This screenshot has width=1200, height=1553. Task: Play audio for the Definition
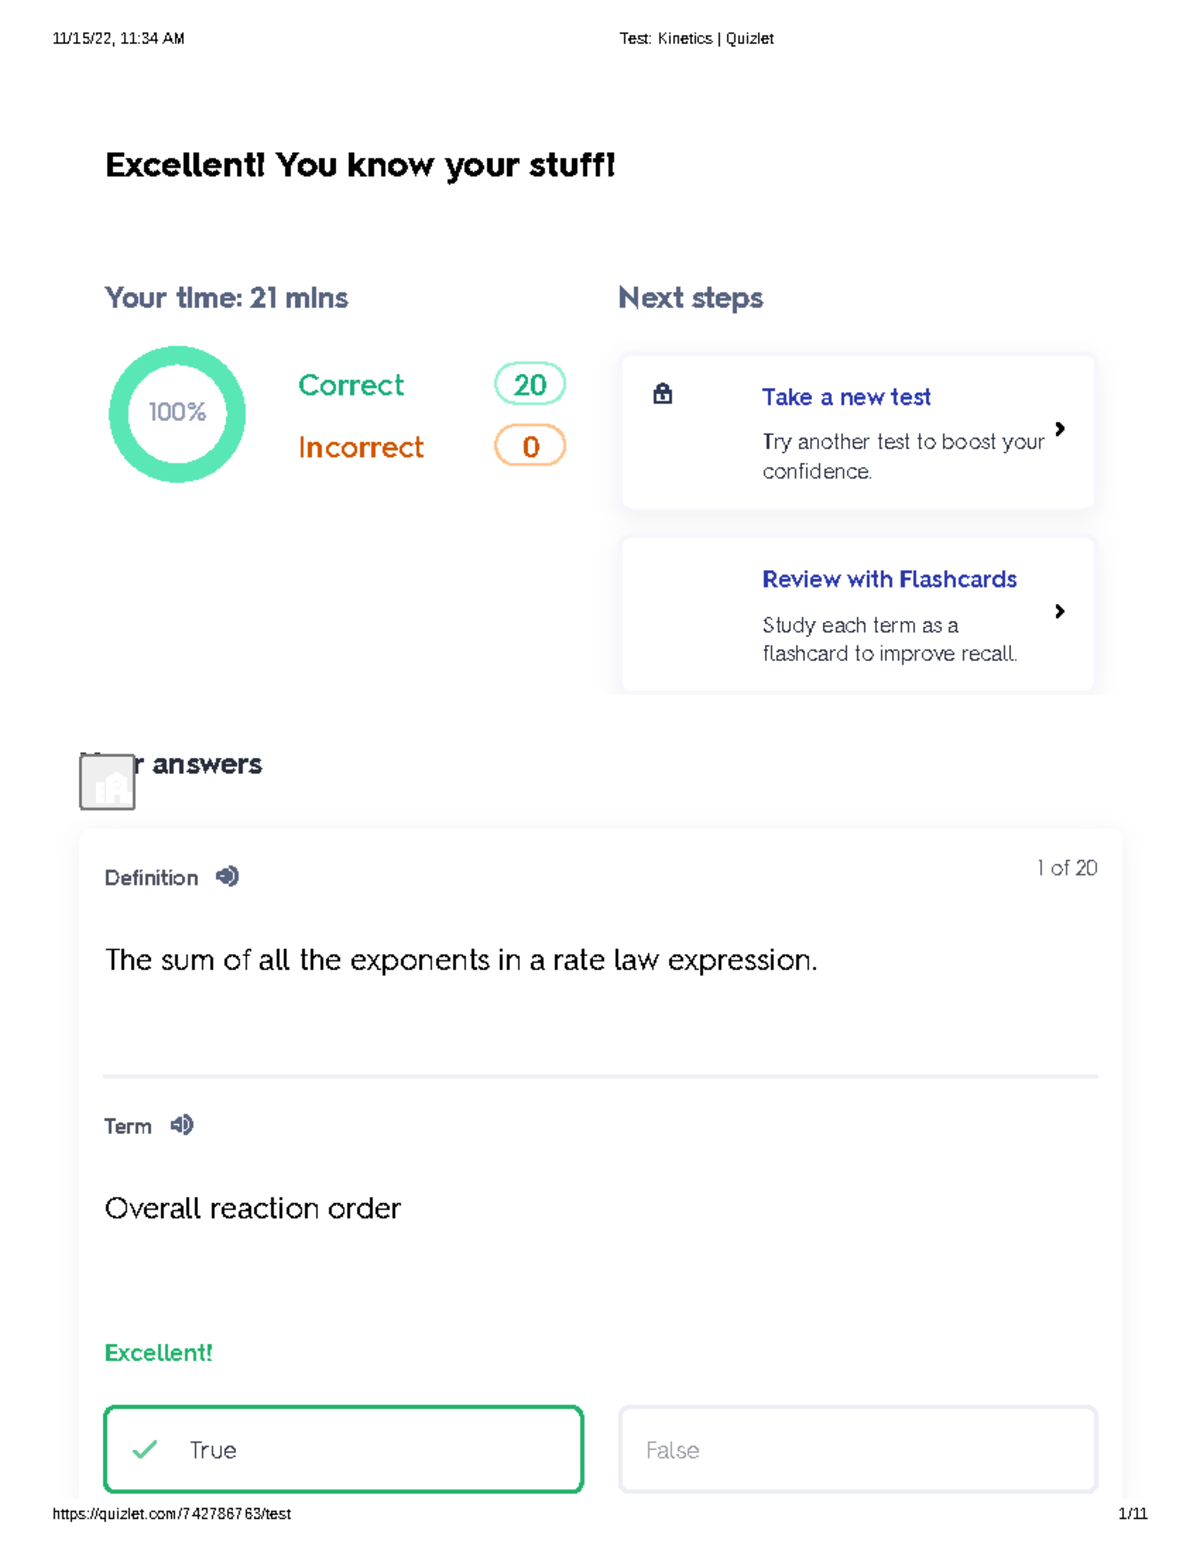click(227, 876)
